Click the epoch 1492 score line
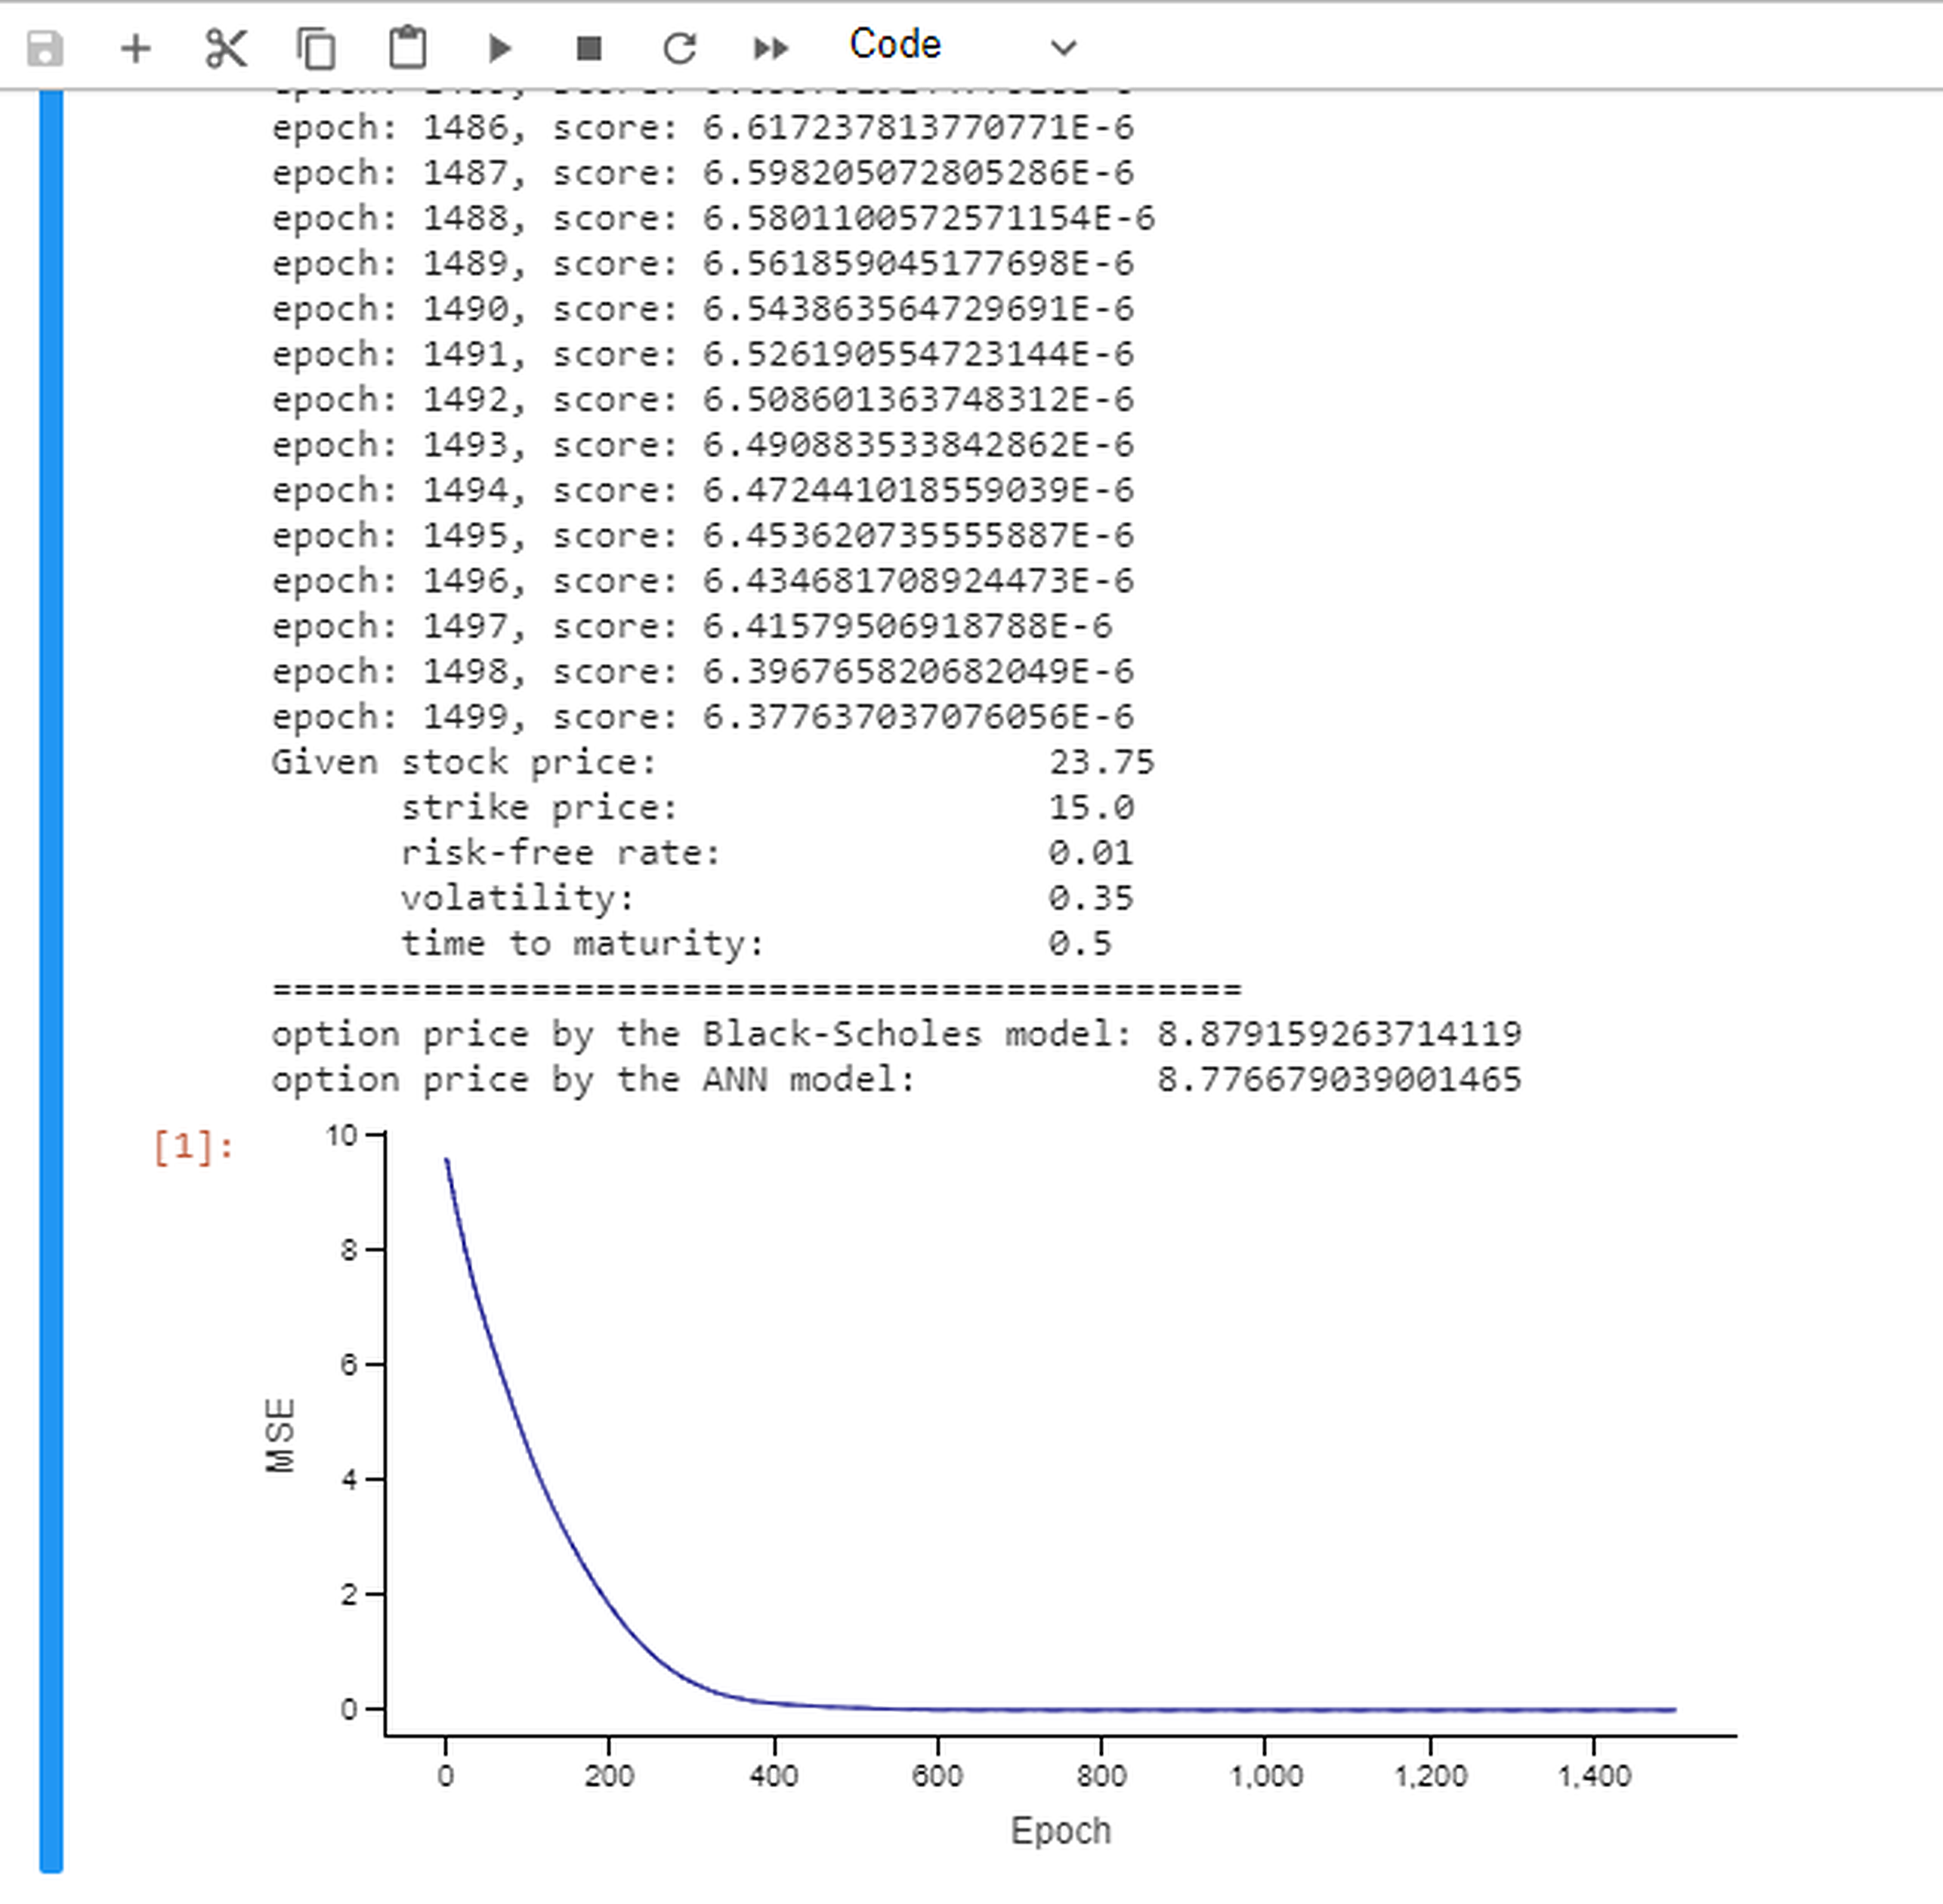1943x1904 pixels. click(703, 400)
